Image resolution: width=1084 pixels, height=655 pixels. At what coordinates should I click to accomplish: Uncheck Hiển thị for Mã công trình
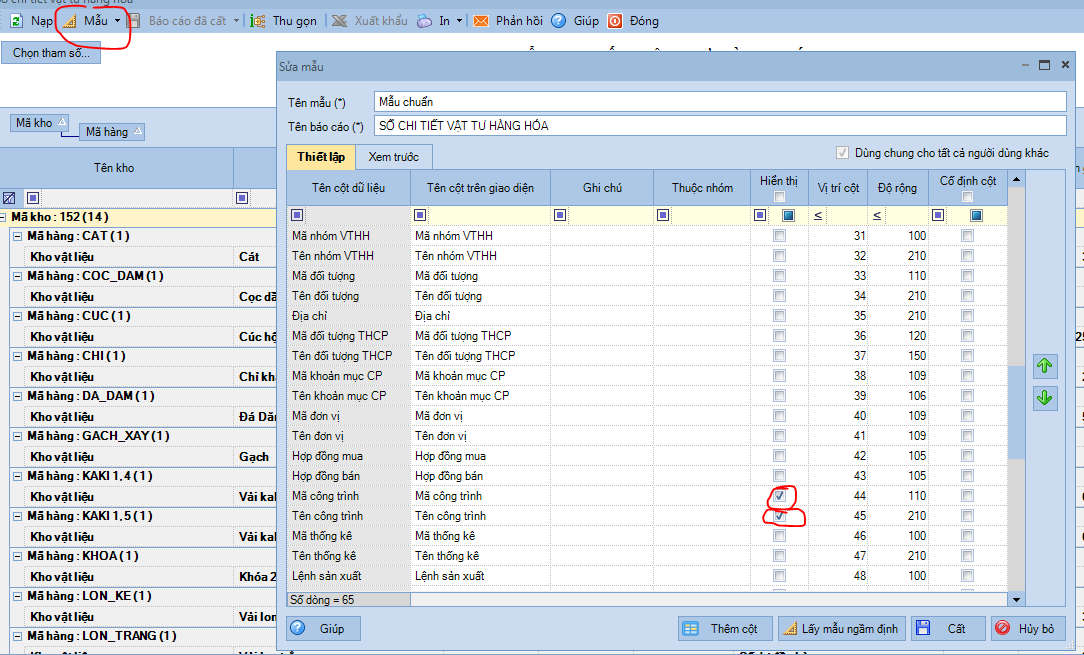[780, 496]
